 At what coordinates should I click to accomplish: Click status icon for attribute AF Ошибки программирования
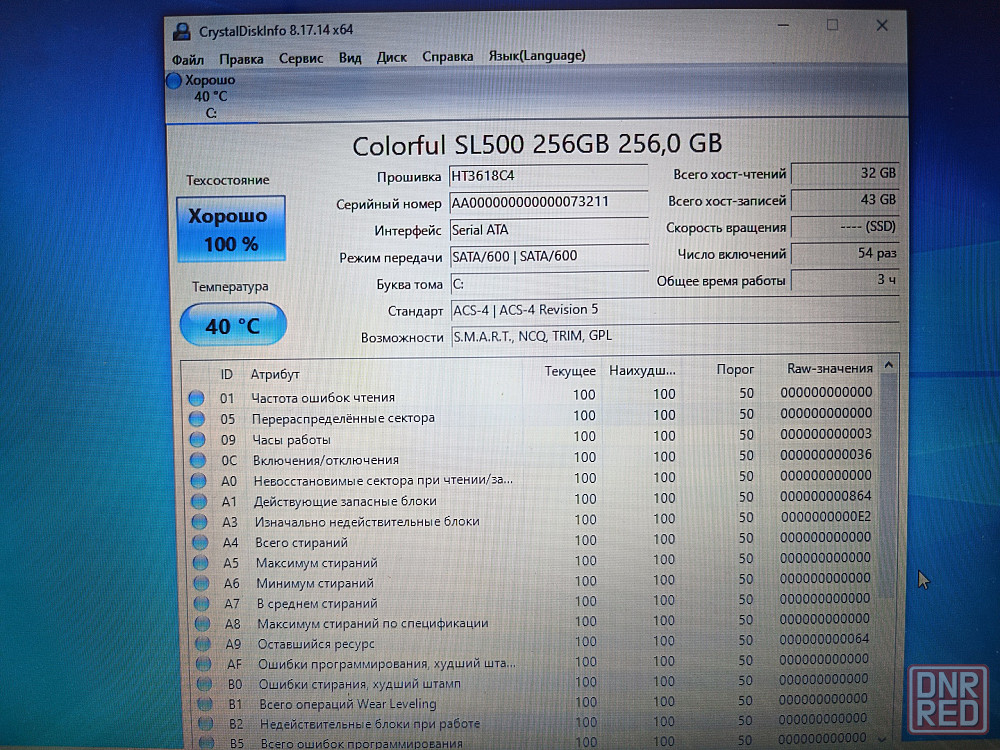click(203, 664)
